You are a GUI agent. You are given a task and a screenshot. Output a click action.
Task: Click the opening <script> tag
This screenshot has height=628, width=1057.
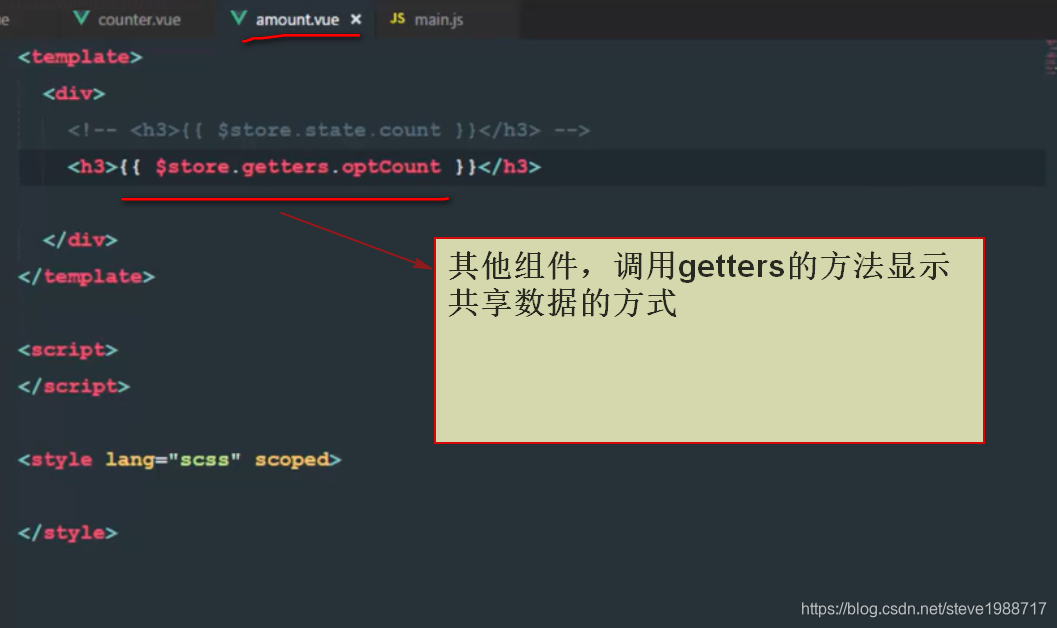point(68,350)
